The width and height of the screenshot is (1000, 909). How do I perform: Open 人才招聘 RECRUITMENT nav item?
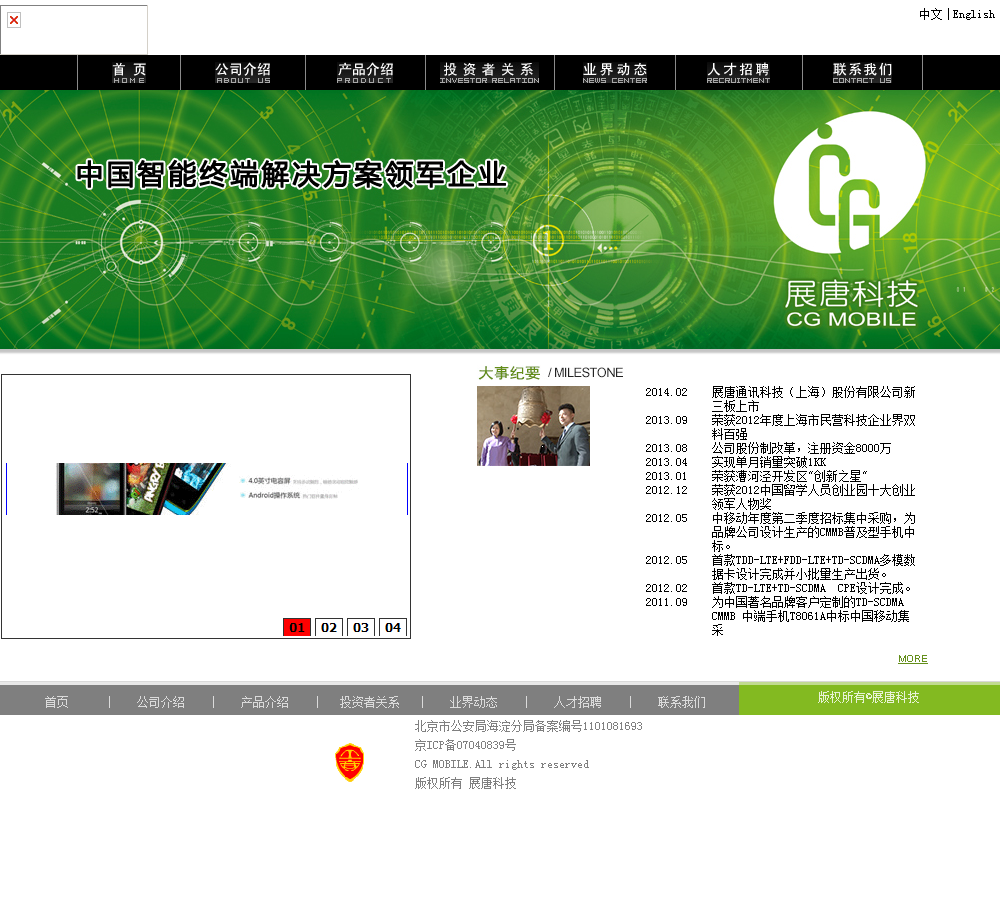pyautogui.click(x=739, y=72)
